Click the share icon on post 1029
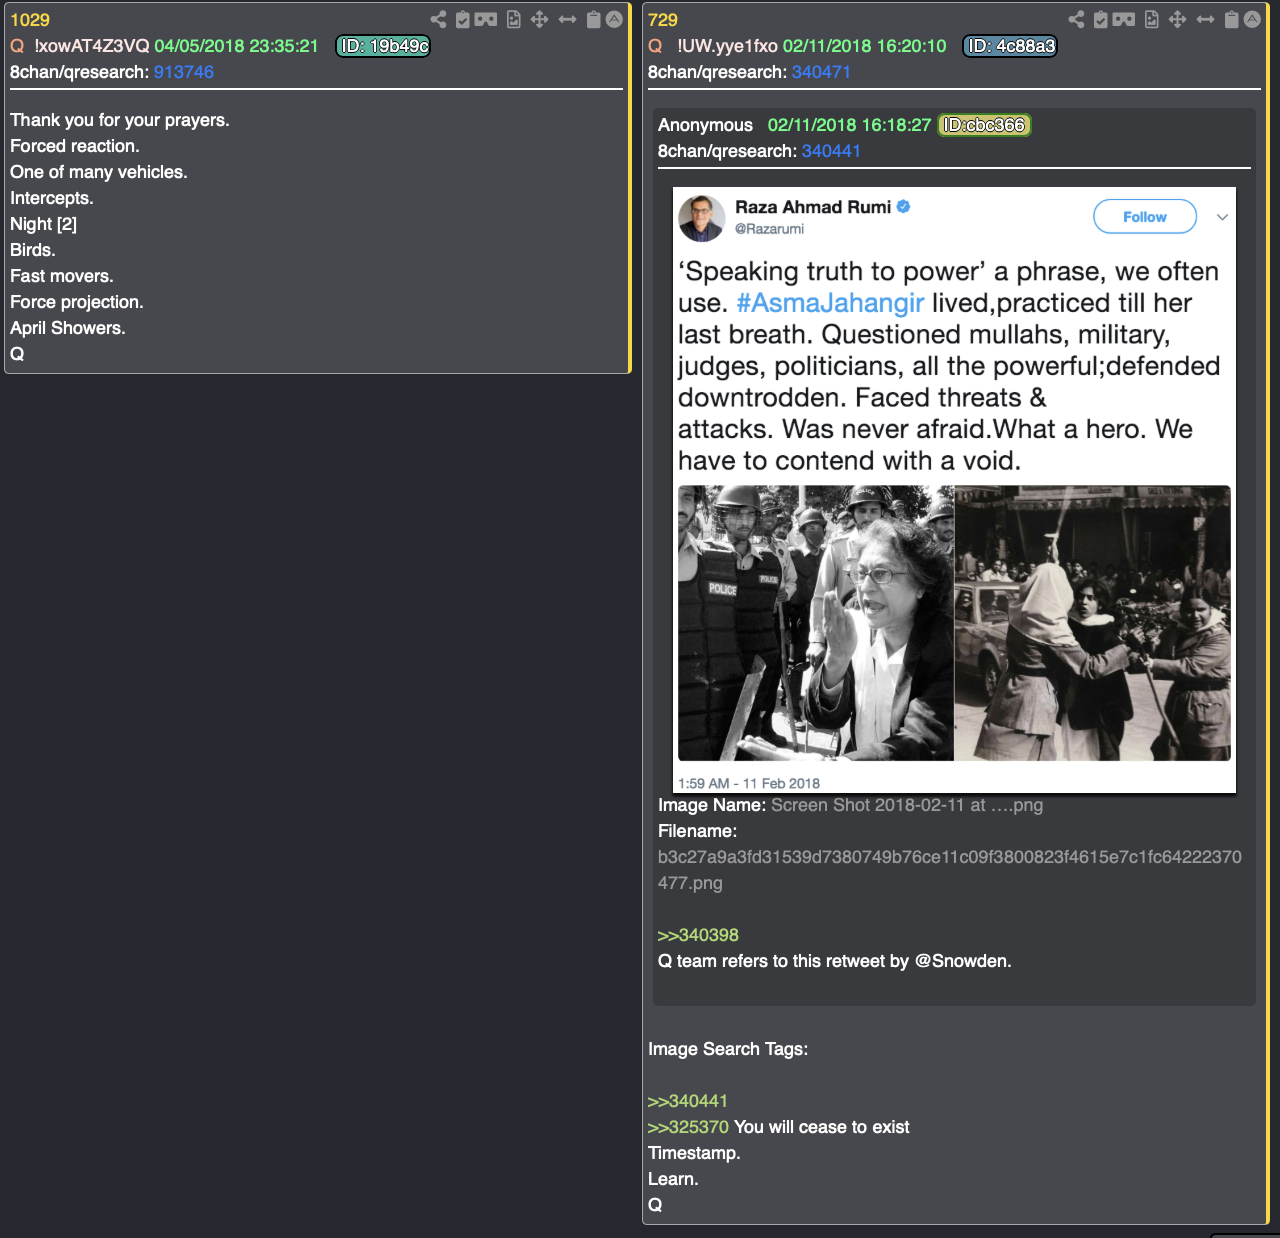The image size is (1280, 1238). click(438, 19)
